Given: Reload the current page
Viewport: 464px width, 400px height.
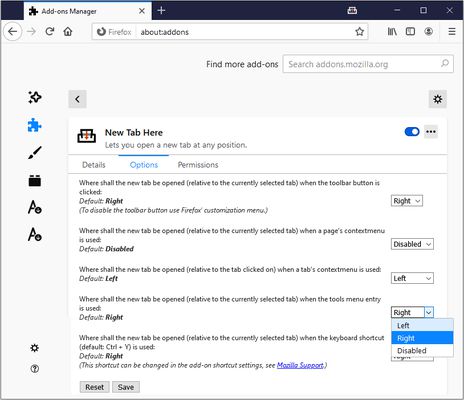Looking at the screenshot, I should 50,32.
